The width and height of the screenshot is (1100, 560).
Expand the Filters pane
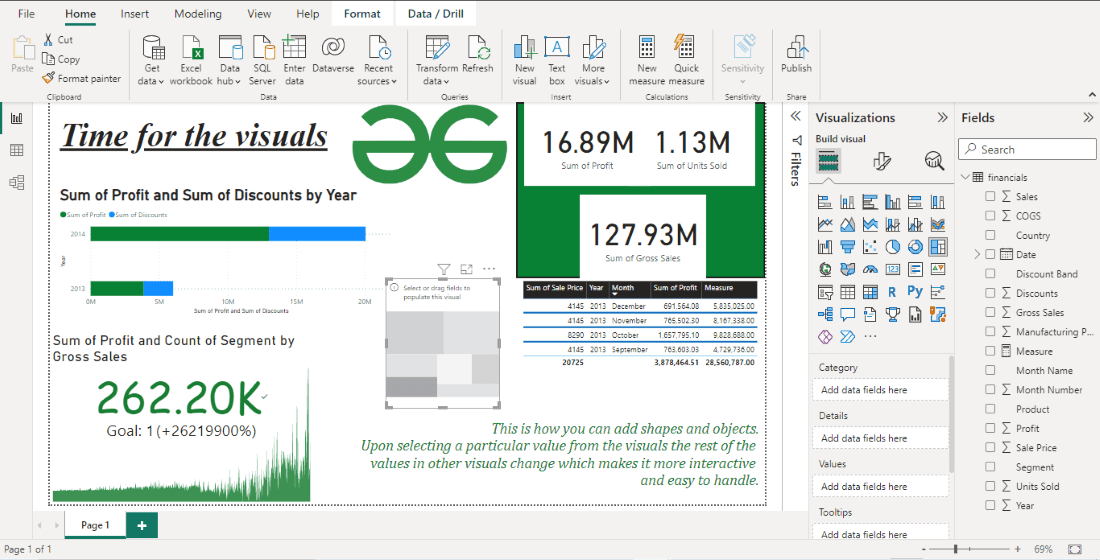(x=796, y=116)
